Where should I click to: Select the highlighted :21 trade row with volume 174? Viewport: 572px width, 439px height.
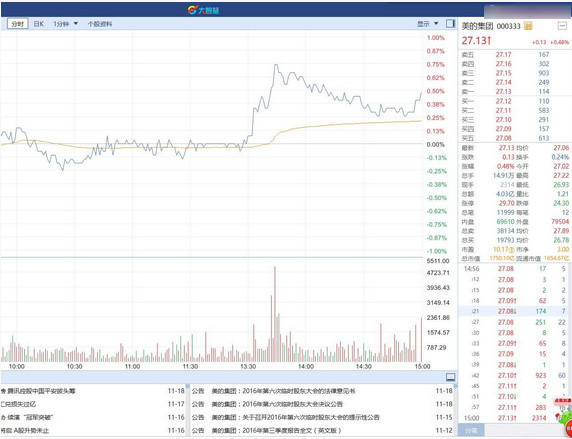point(514,311)
